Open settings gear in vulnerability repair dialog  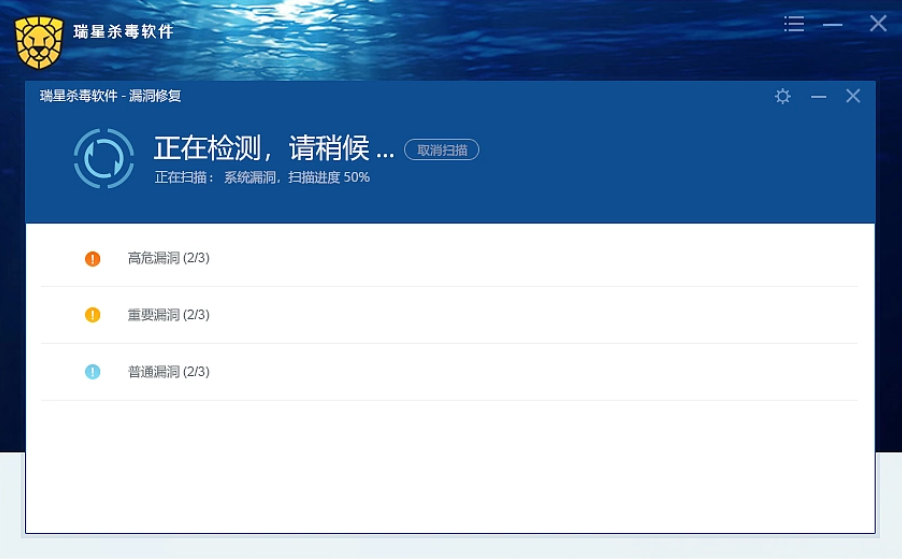coord(782,96)
